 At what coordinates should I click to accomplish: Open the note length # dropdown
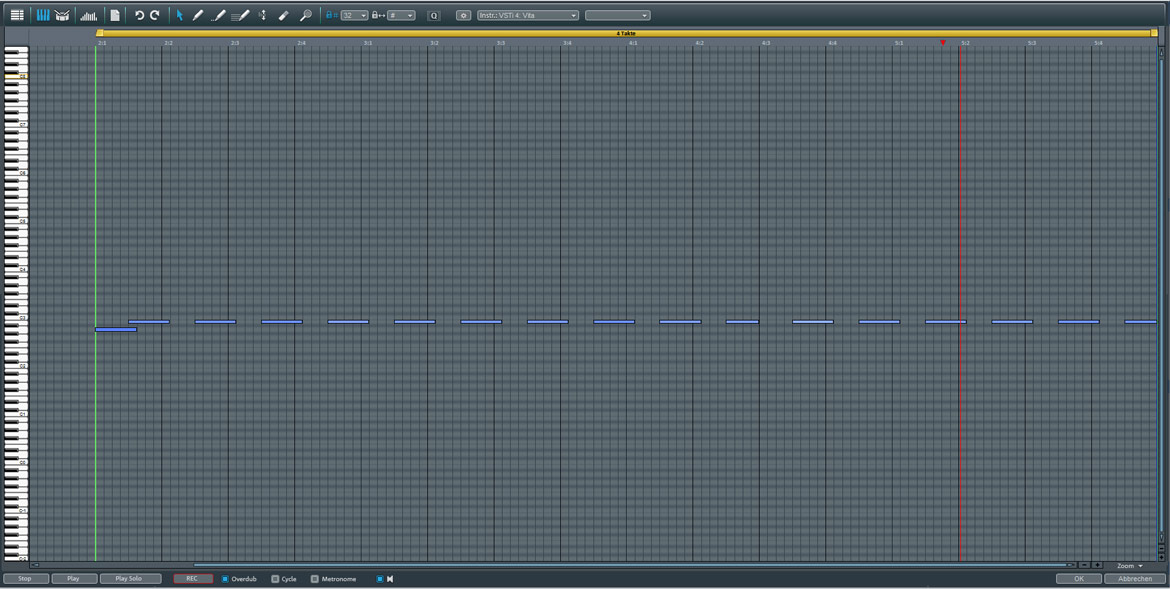point(401,15)
